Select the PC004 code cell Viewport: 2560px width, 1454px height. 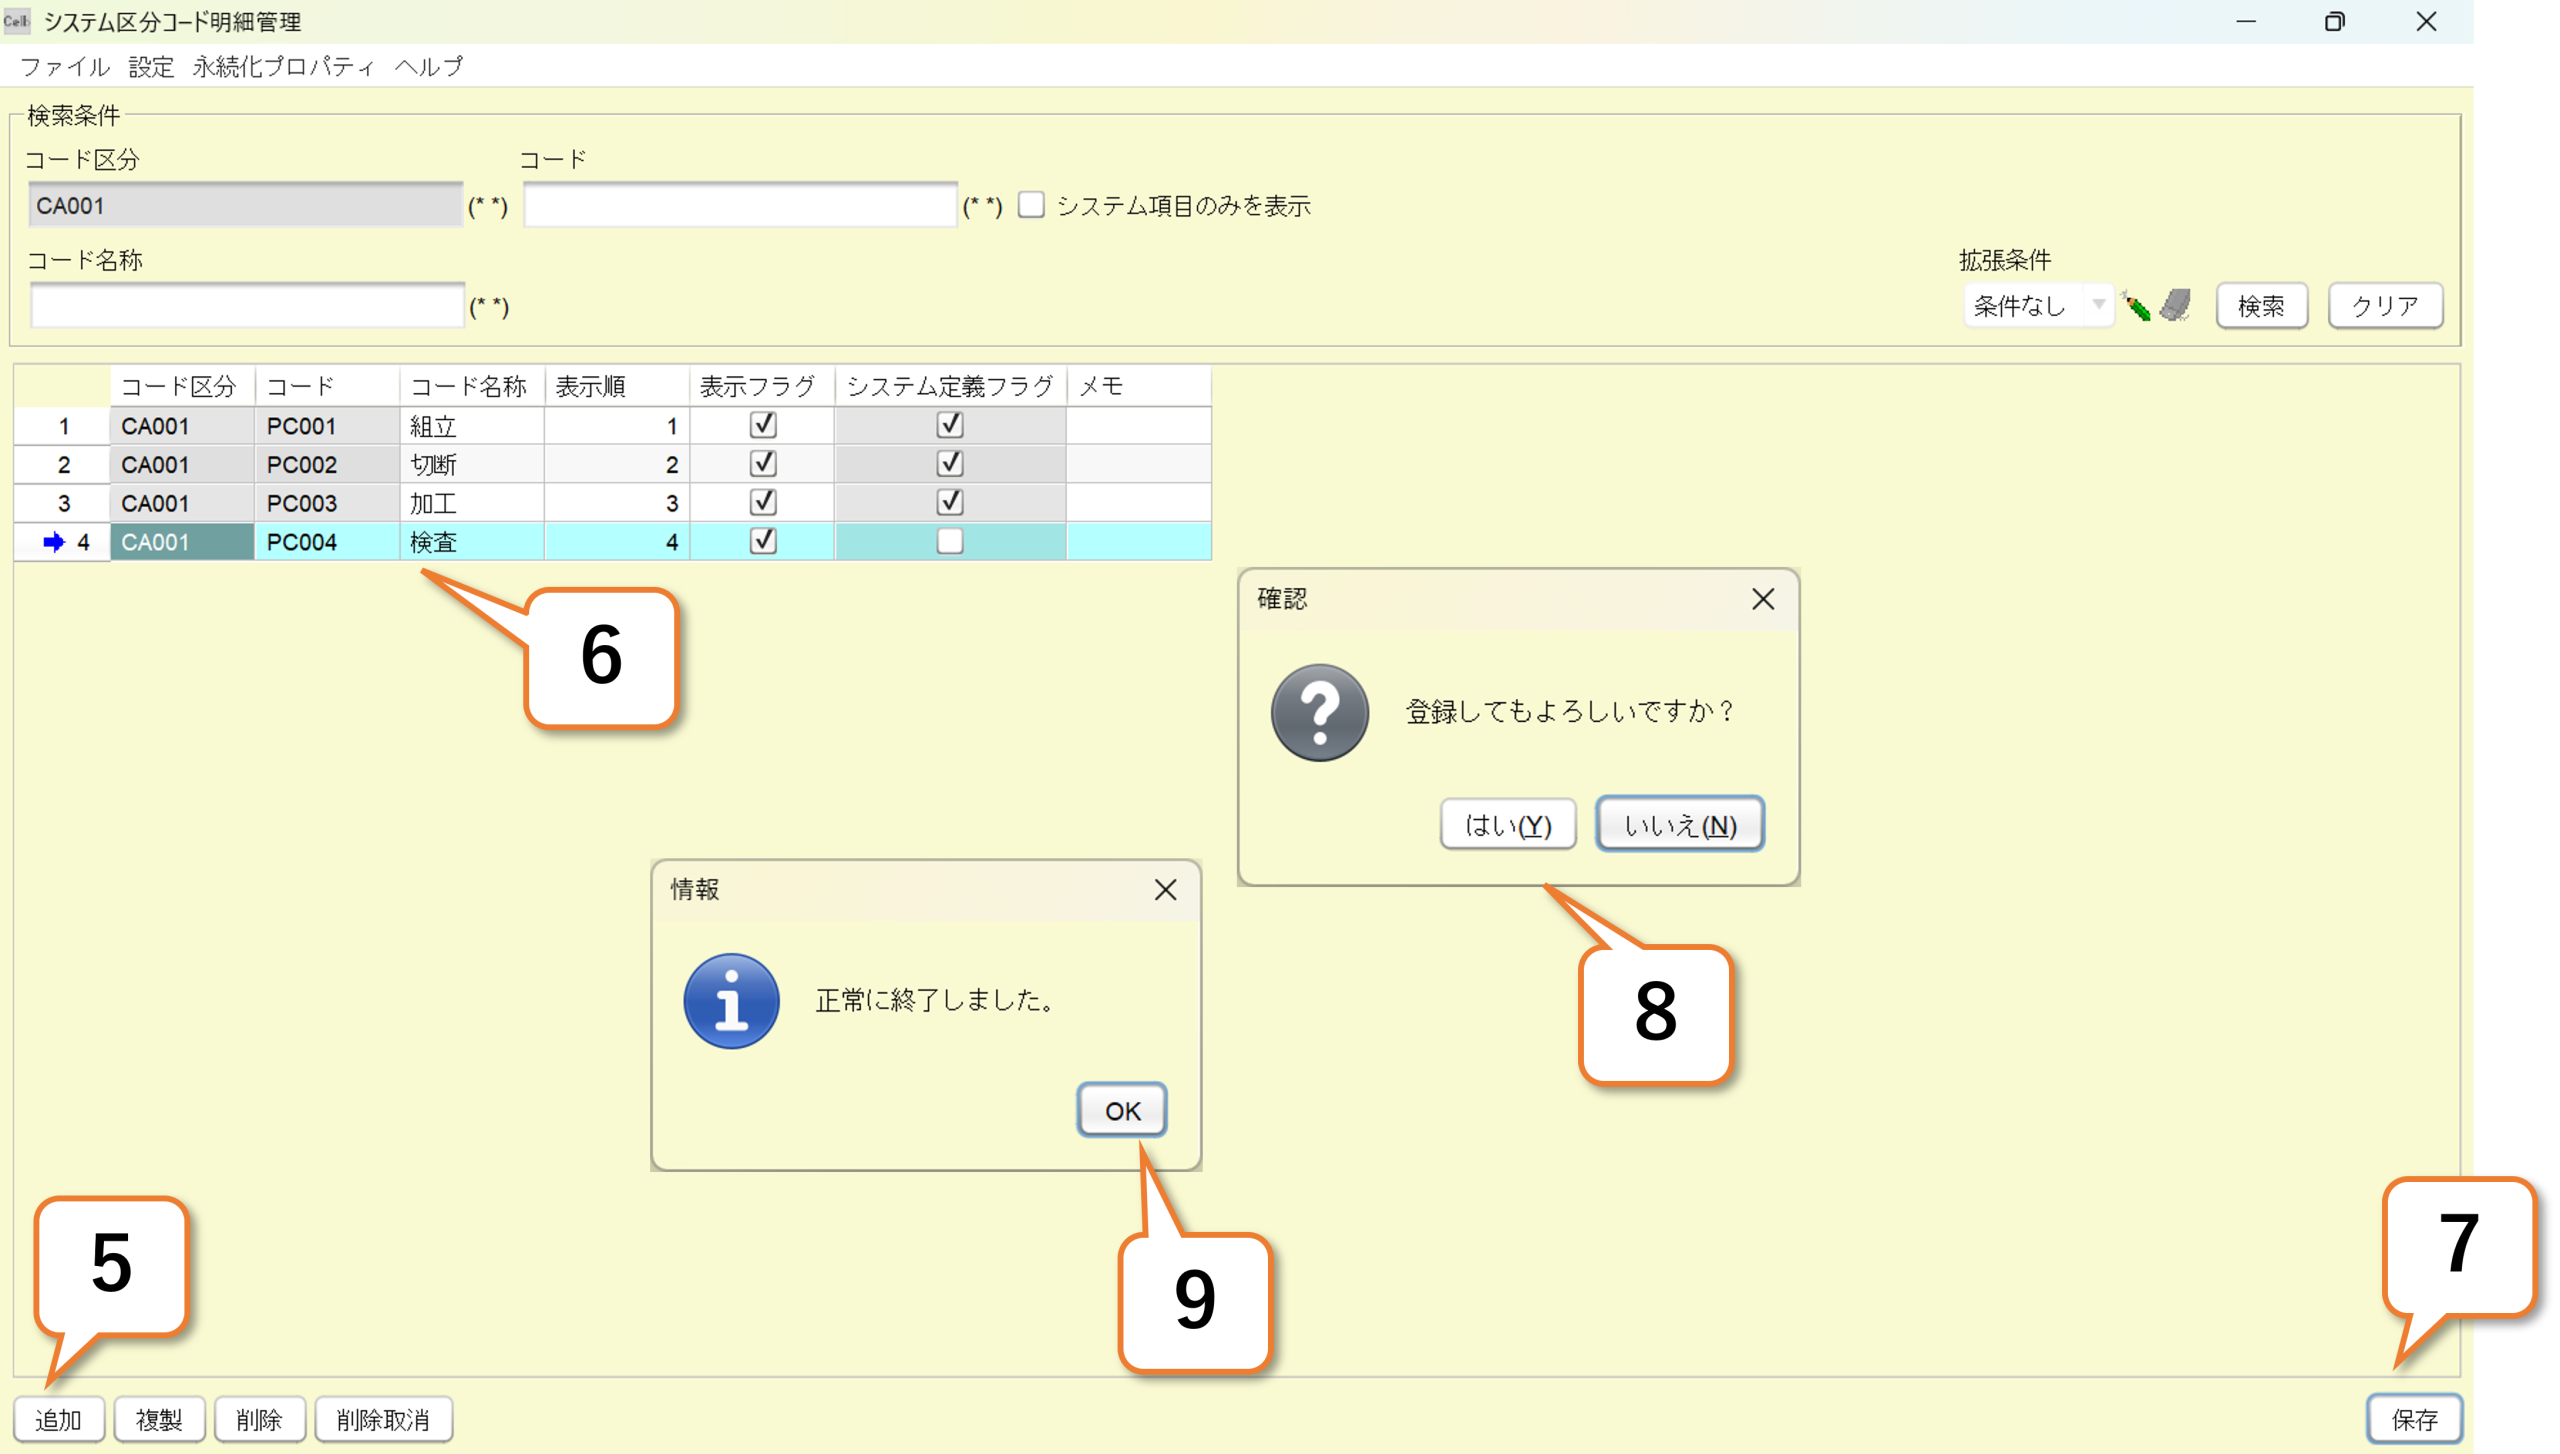[x=326, y=542]
